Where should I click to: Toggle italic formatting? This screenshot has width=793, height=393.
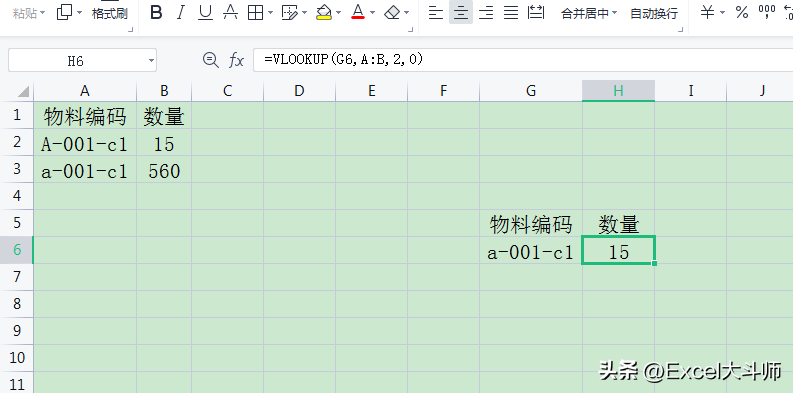[181, 13]
